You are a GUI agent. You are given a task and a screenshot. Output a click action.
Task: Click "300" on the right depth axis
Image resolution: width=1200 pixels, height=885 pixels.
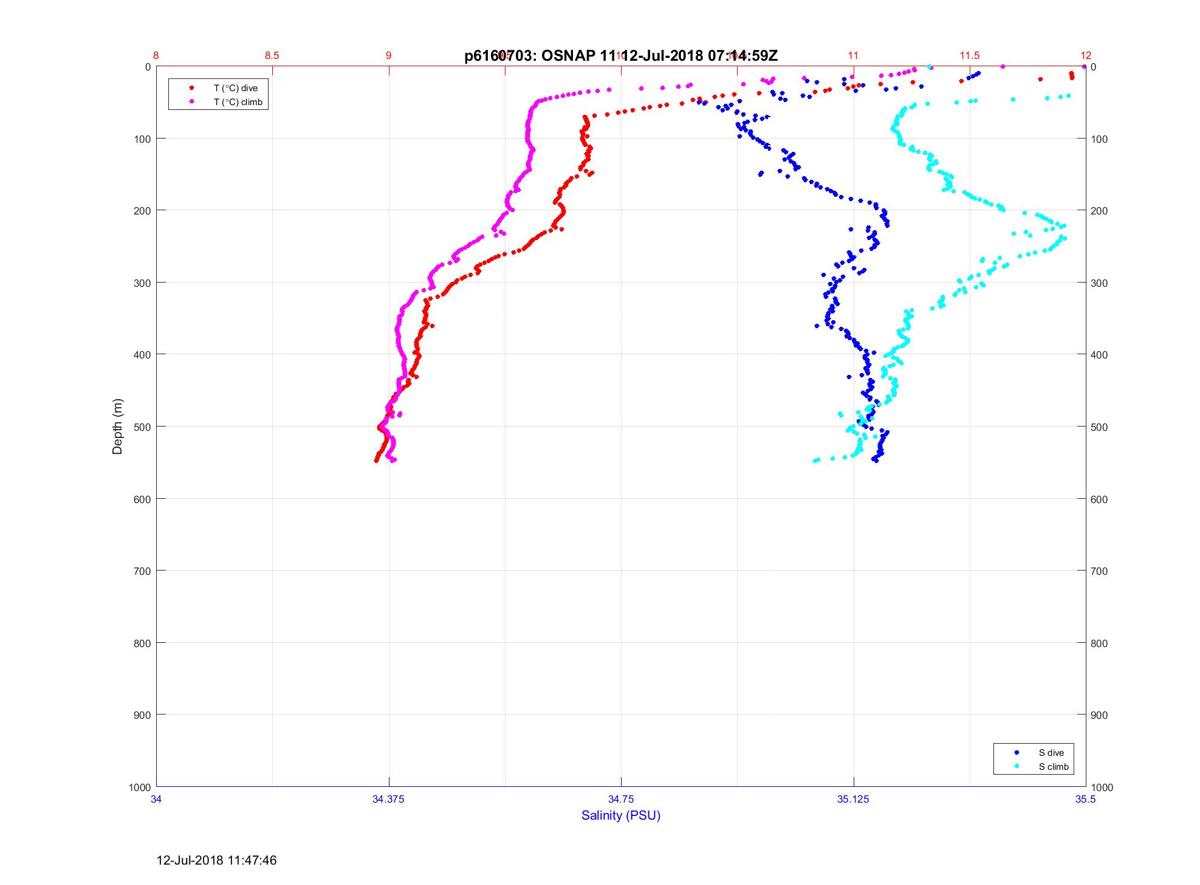(1100, 283)
